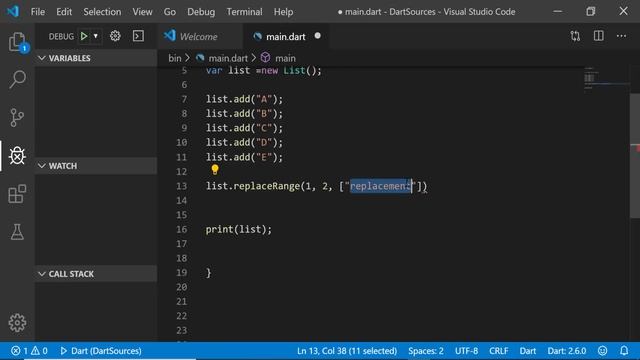Open the File menu
This screenshot has width=640, height=360.
[x=38, y=12]
